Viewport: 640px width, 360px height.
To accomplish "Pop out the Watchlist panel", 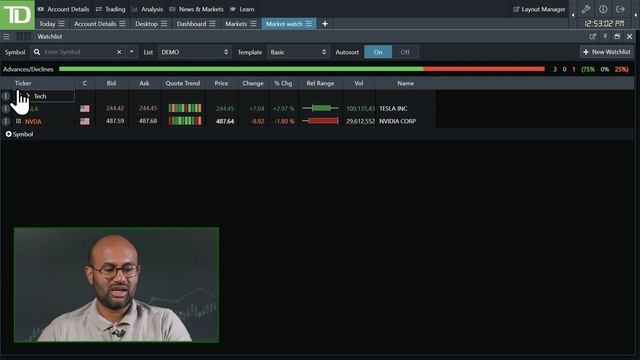I will point(593,36).
